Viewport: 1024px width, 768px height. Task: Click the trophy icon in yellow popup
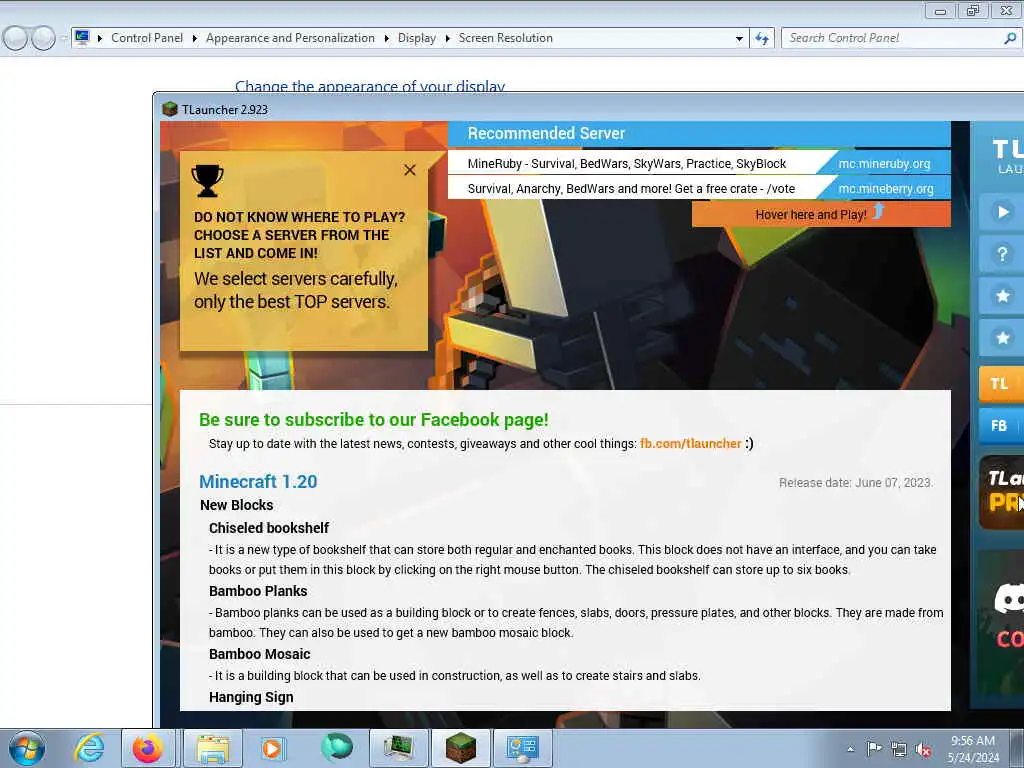click(x=207, y=180)
